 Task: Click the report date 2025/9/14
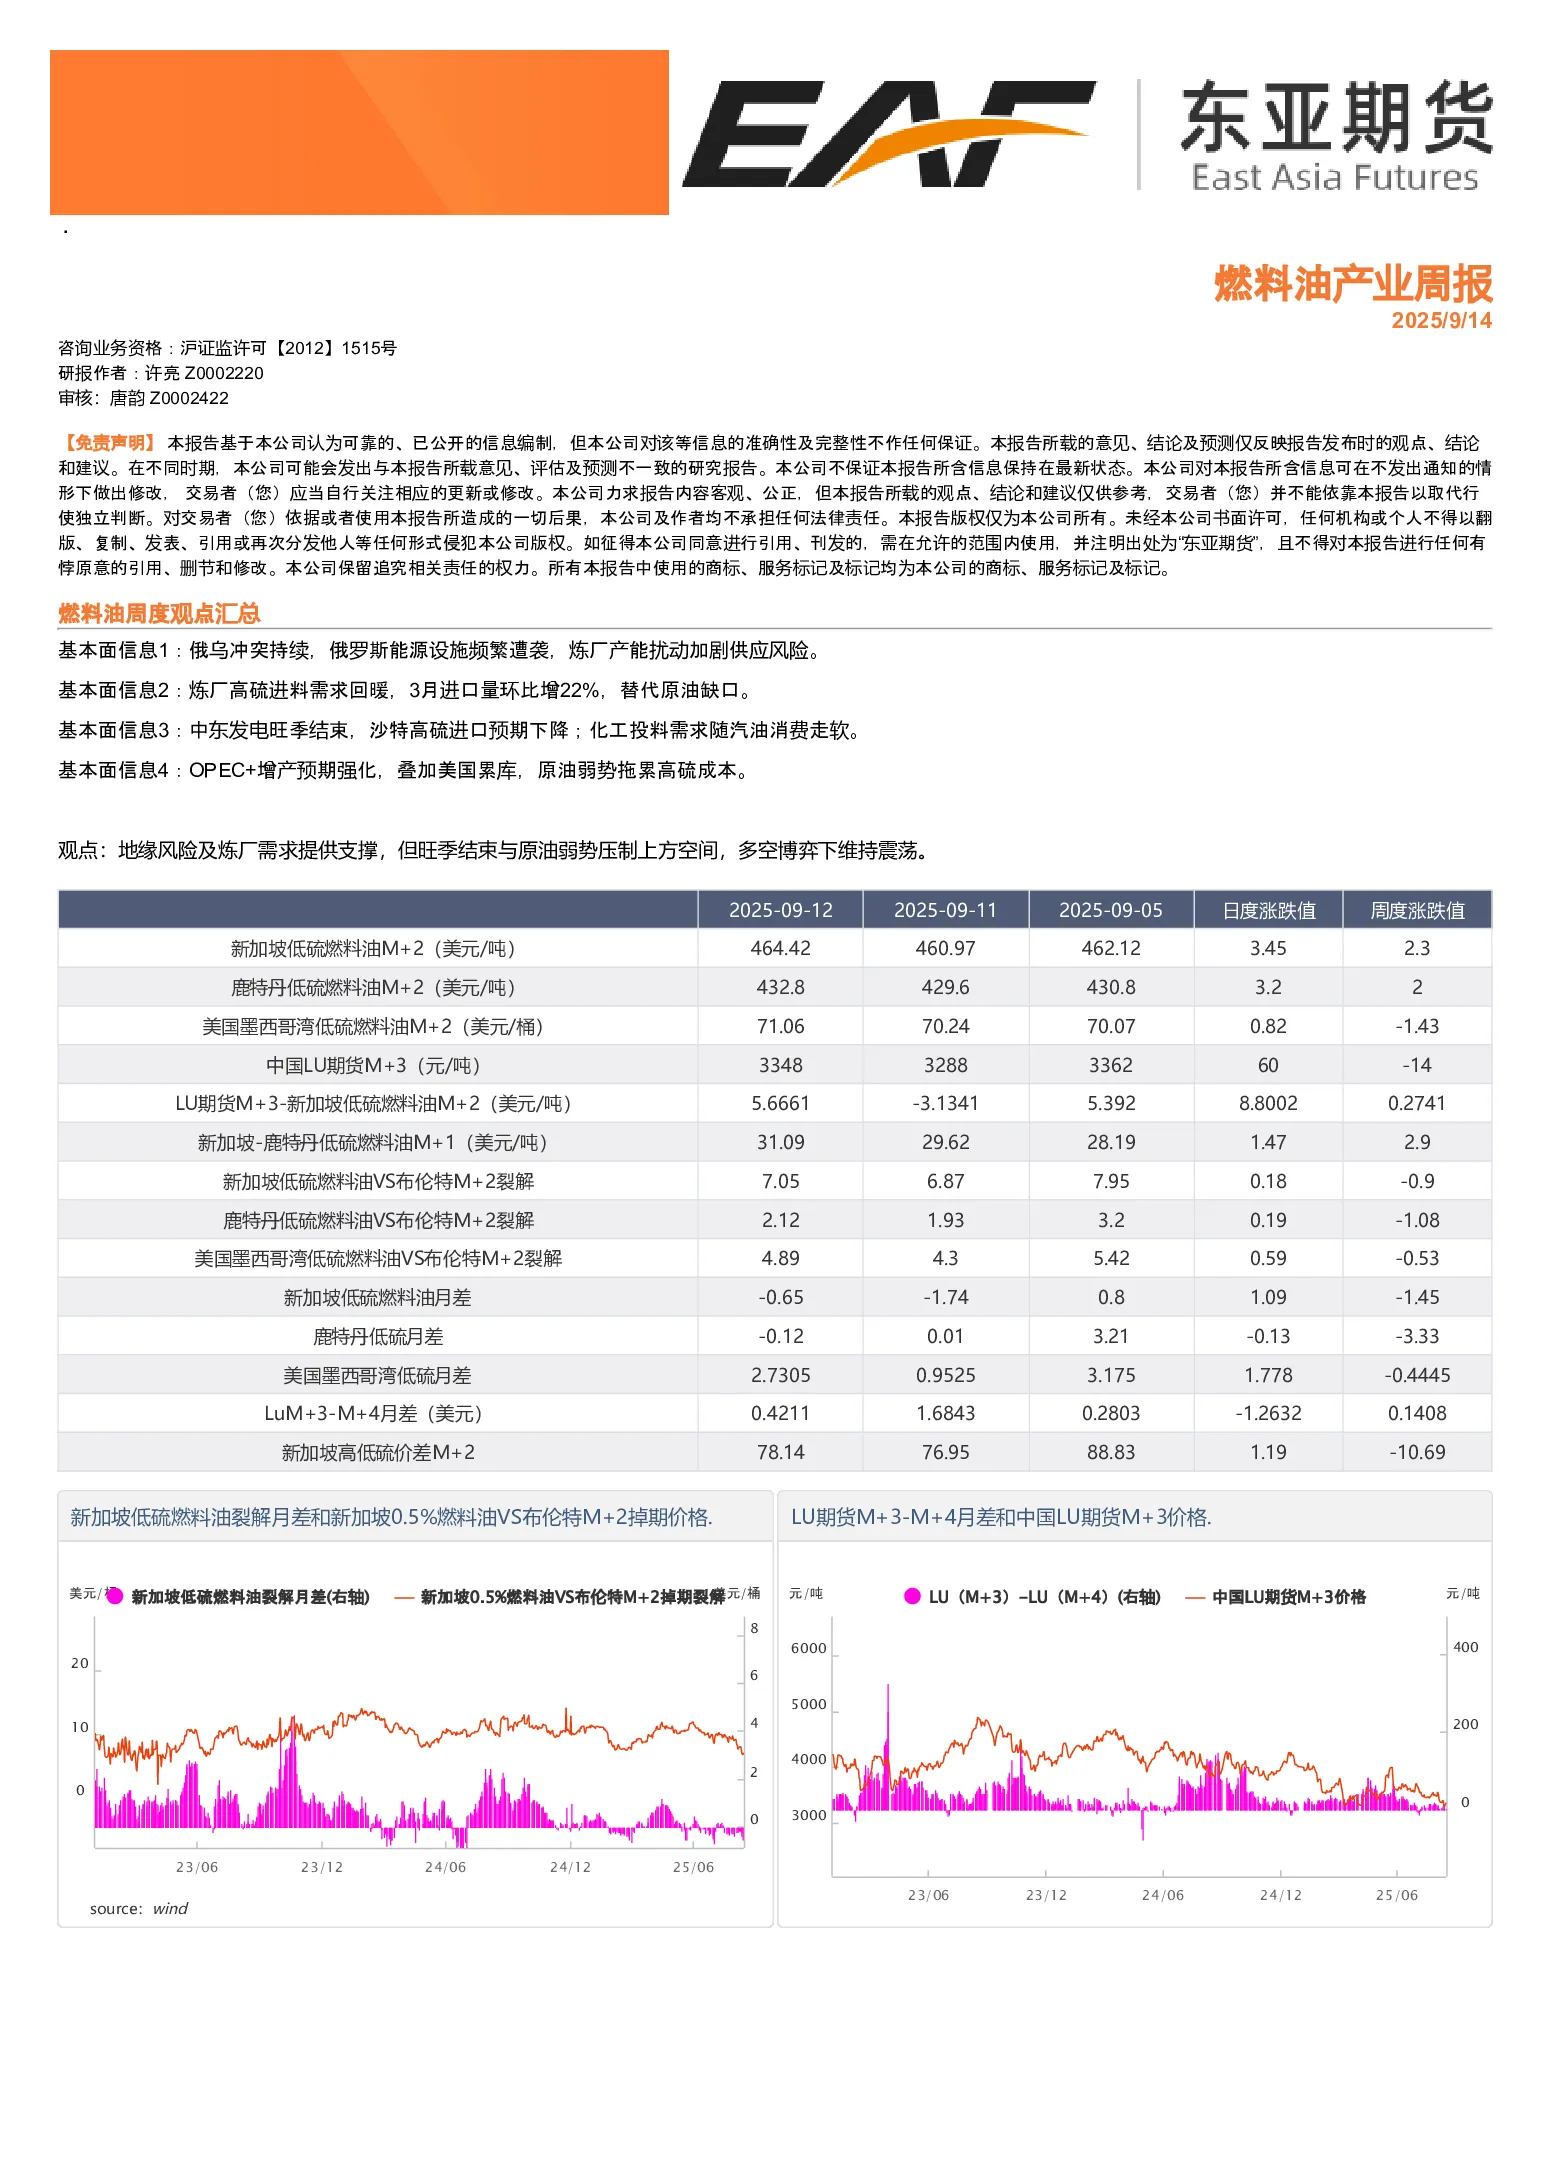1441,321
